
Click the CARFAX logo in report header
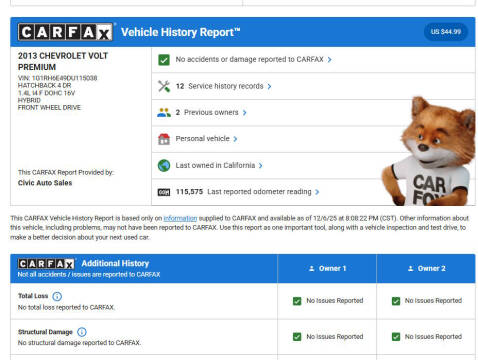coord(65,32)
